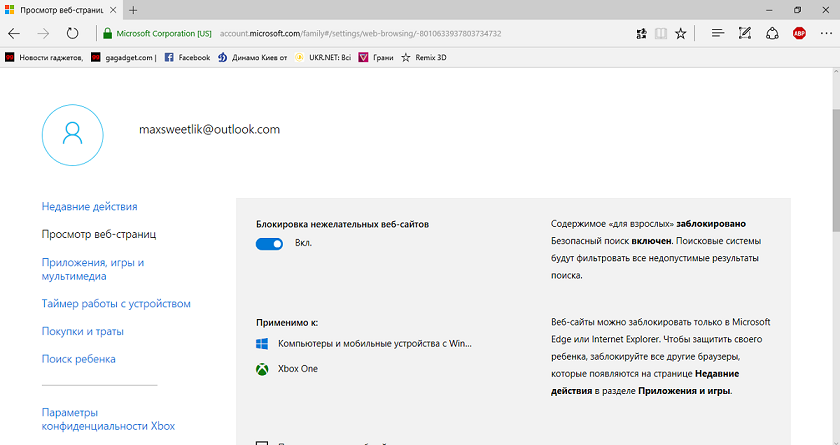The width and height of the screenshot is (840, 445).
Task: Reload the page with refresh icon
Action: click(72, 34)
